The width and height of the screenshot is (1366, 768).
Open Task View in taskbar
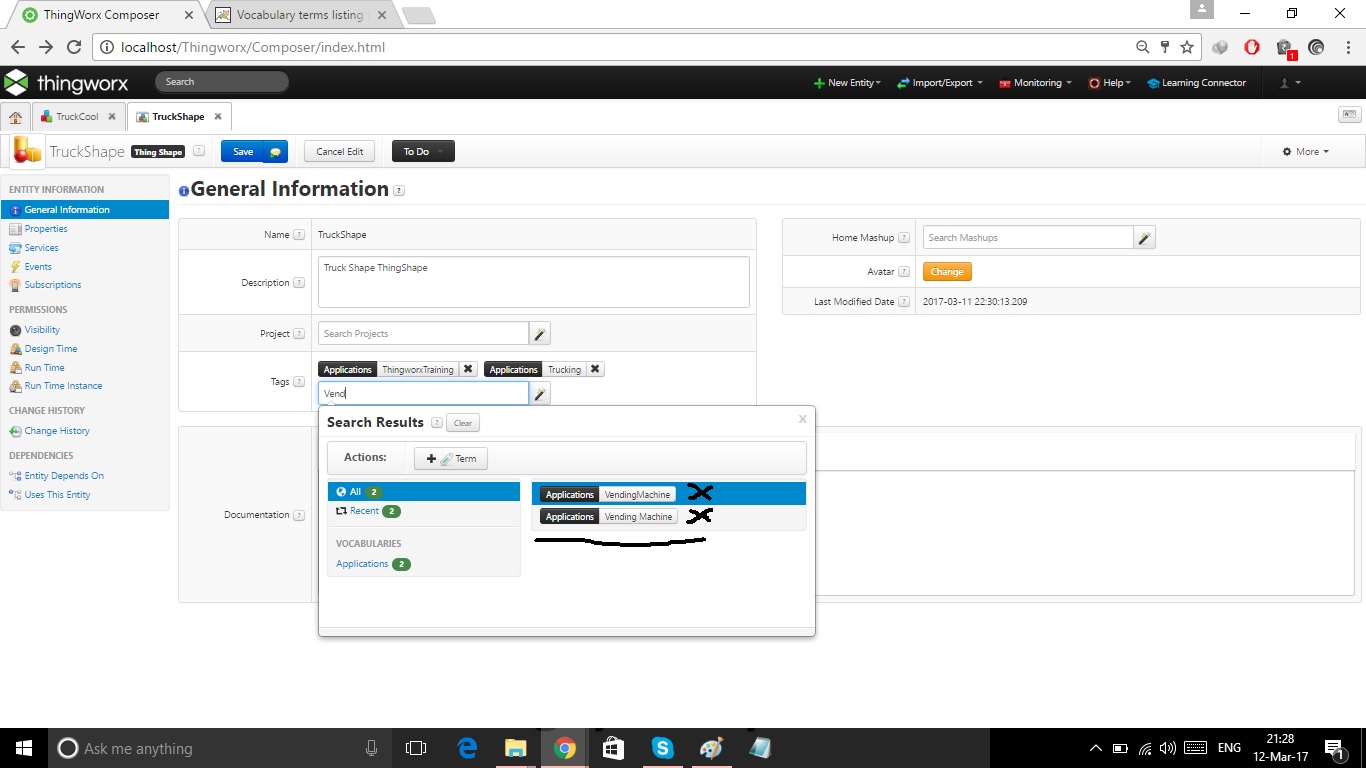(x=416, y=748)
